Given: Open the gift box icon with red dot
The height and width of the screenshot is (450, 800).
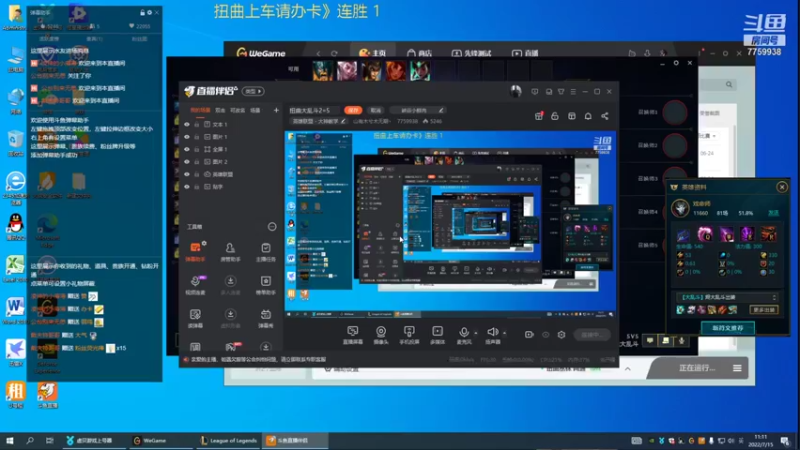Looking at the screenshot, I should coord(539,116).
